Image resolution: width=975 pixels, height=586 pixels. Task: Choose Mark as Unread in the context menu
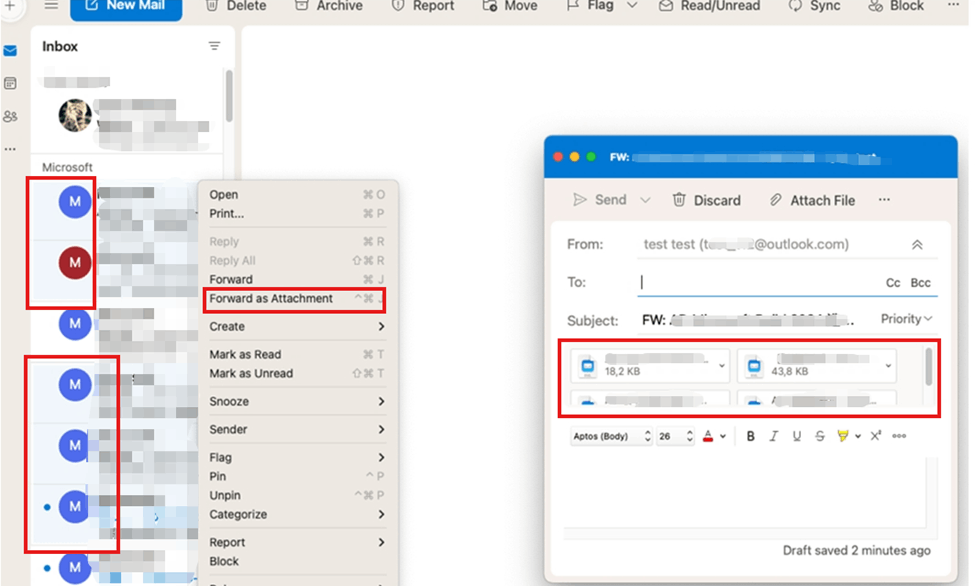(x=297, y=373)
